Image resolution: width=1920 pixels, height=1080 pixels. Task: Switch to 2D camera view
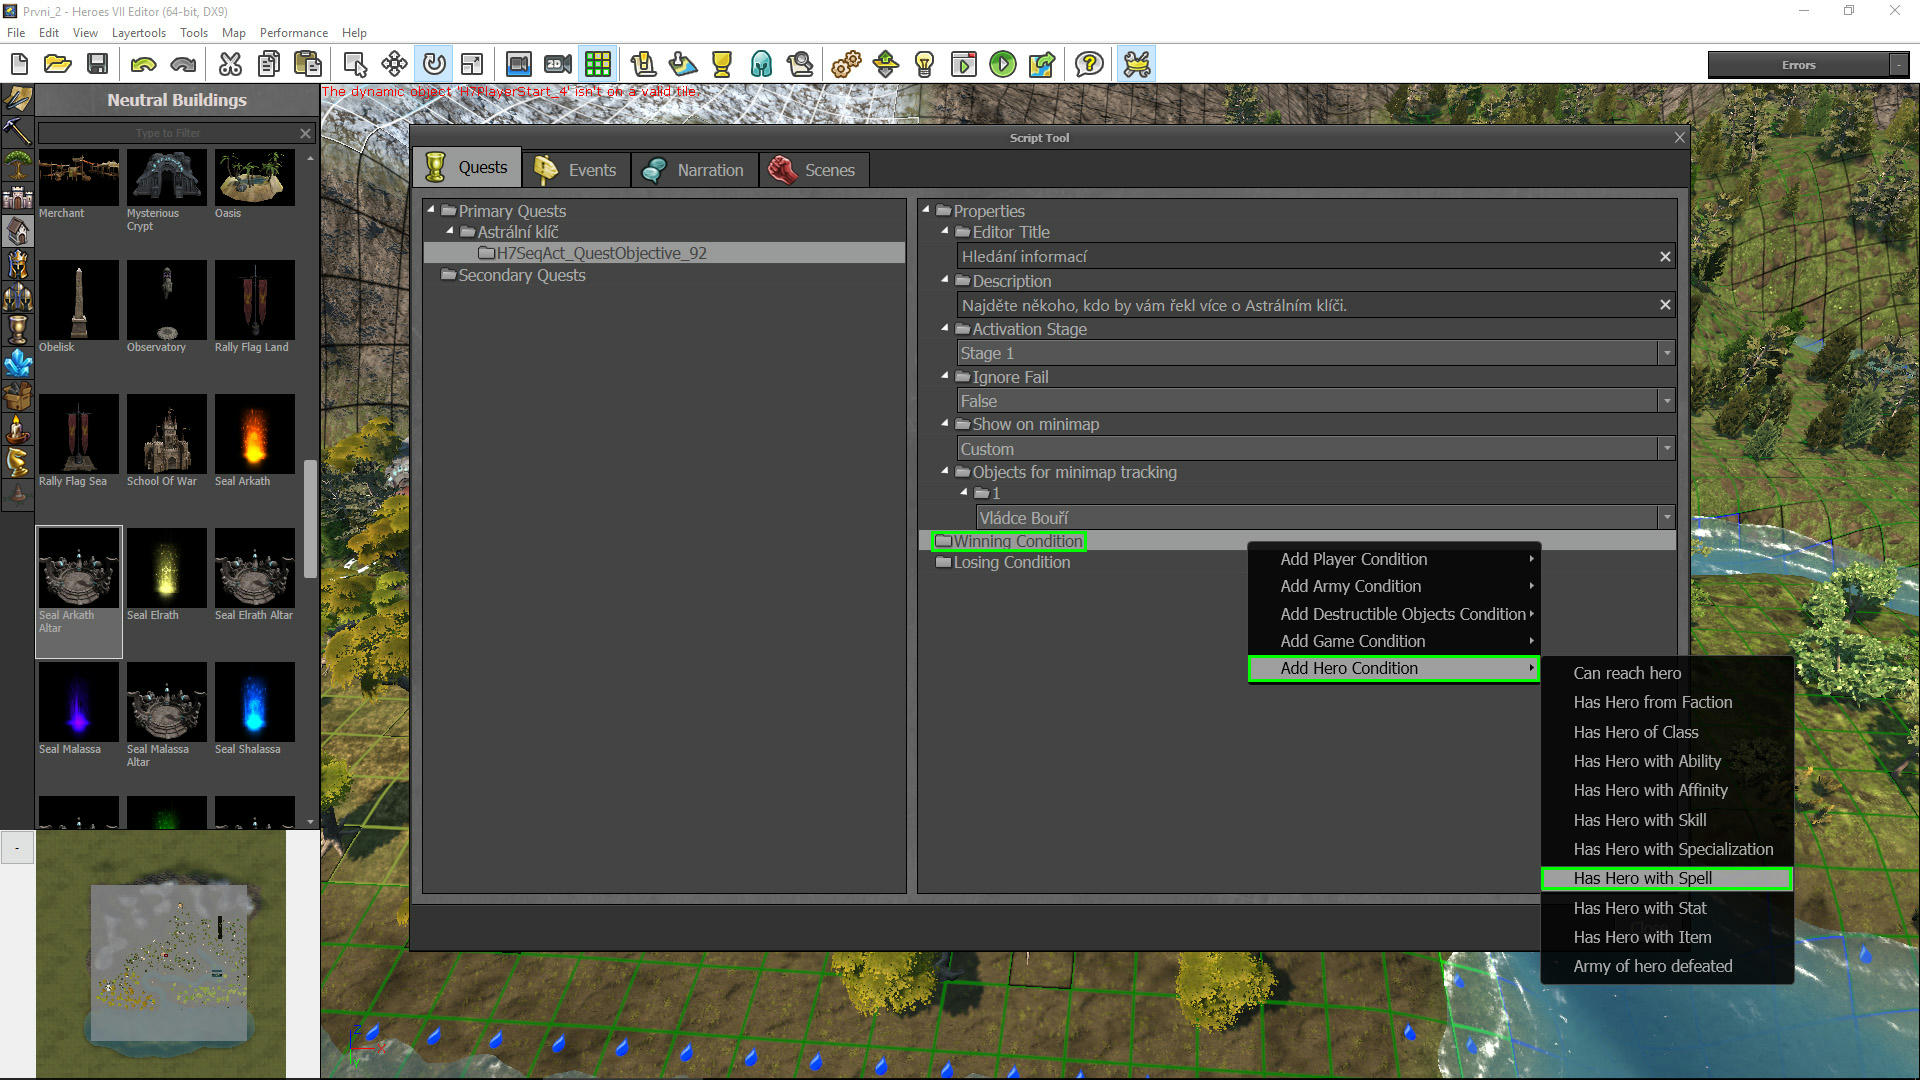[x=558, y=65]
